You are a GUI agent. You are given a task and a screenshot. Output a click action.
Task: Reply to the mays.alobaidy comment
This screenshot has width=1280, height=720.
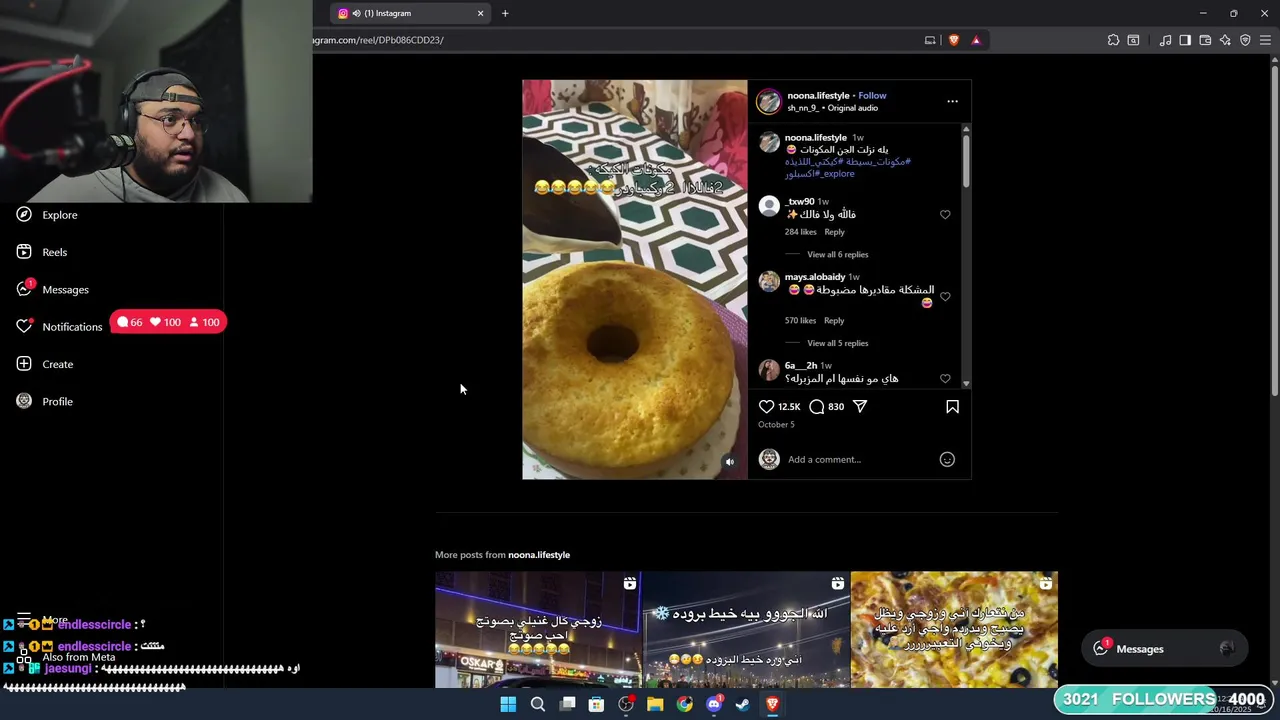click(834, 321)
